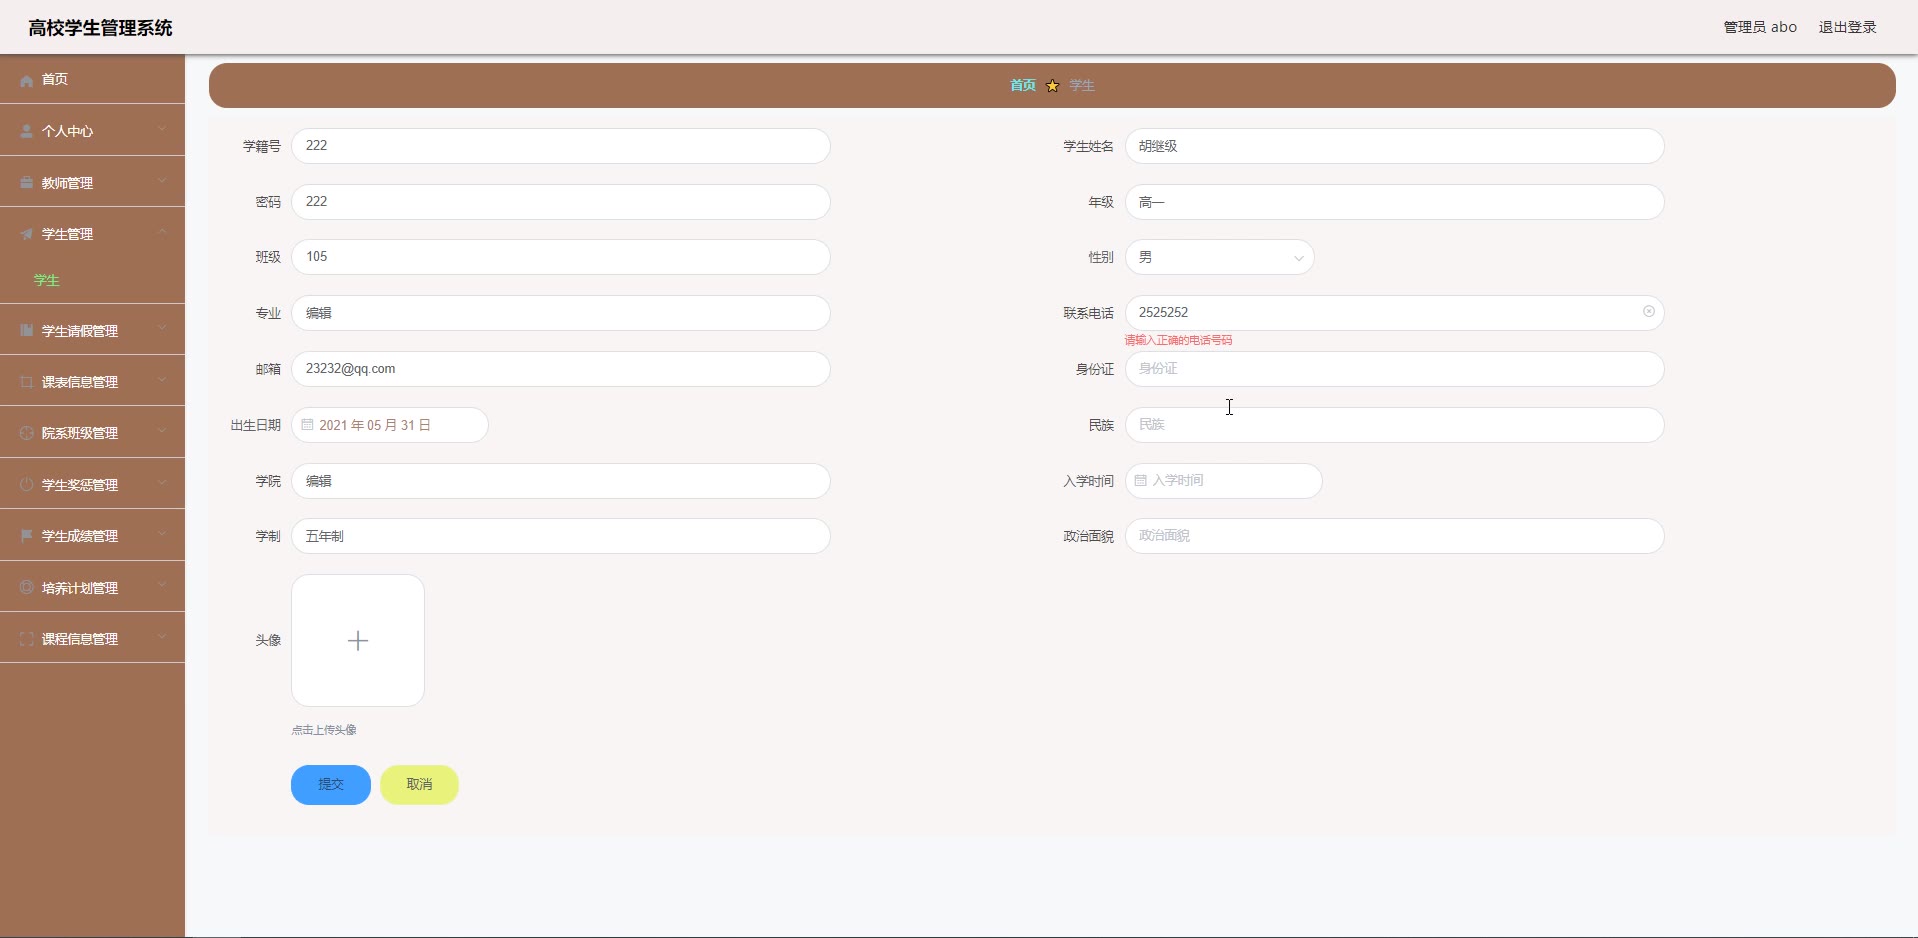Expand the 院系班级管理 chevron
This screenshot has width=1918, height=938.
point(162,432)
